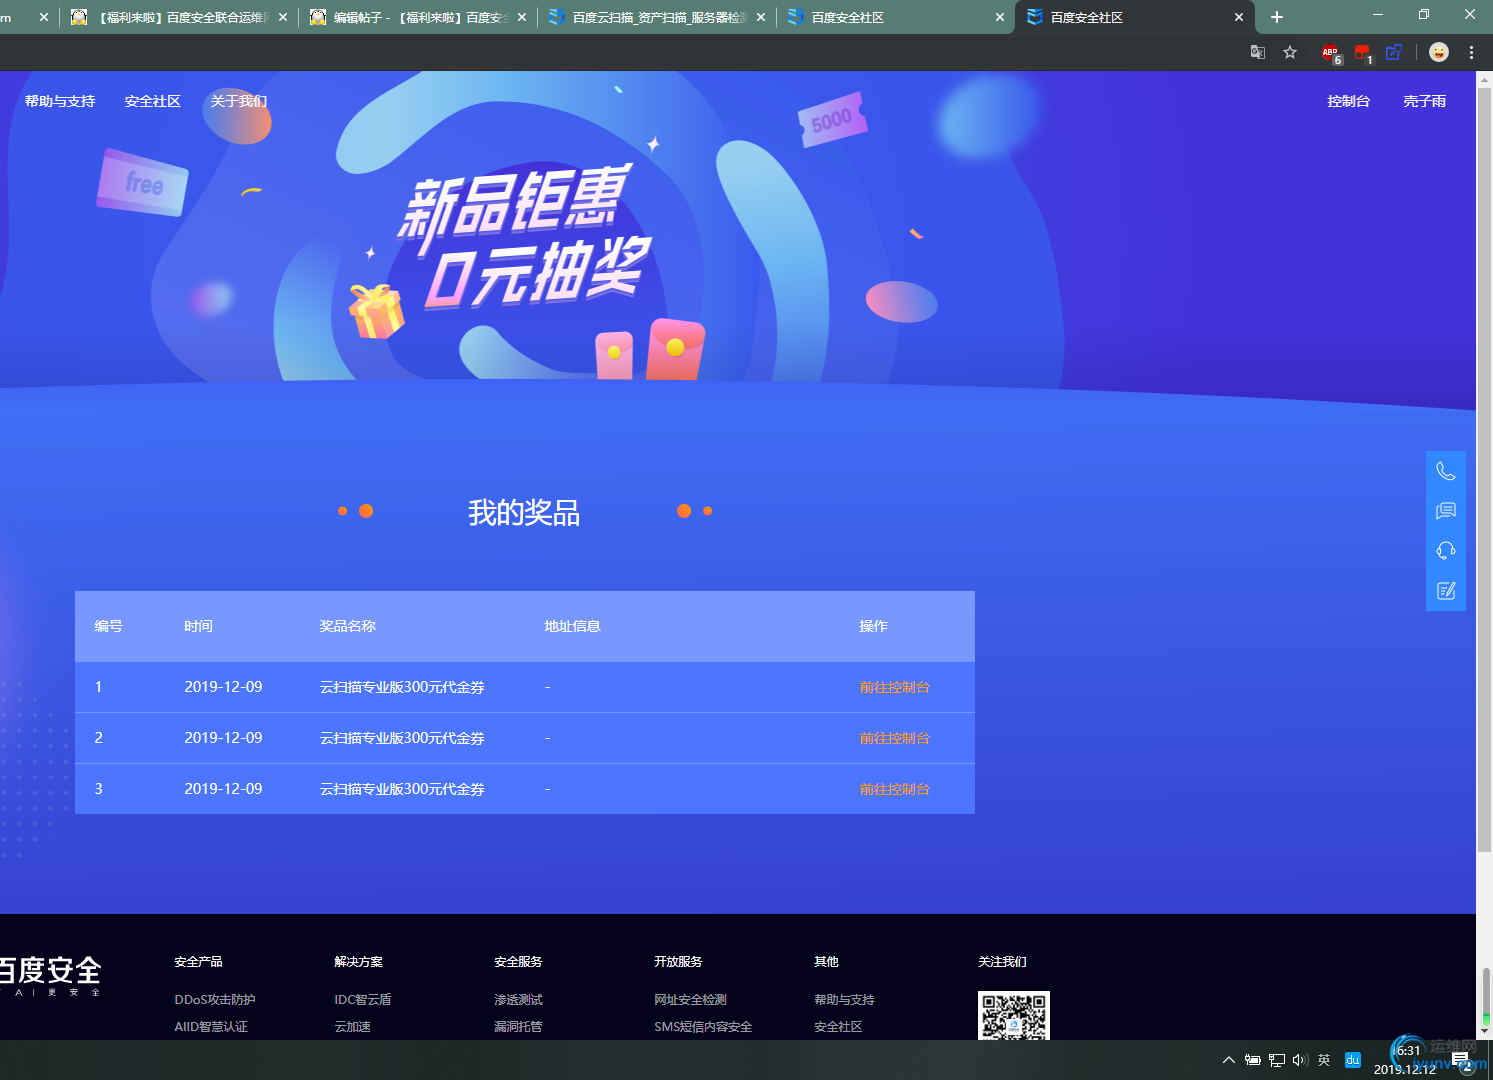Click the 我的奖品 heading

coord(524,512)
